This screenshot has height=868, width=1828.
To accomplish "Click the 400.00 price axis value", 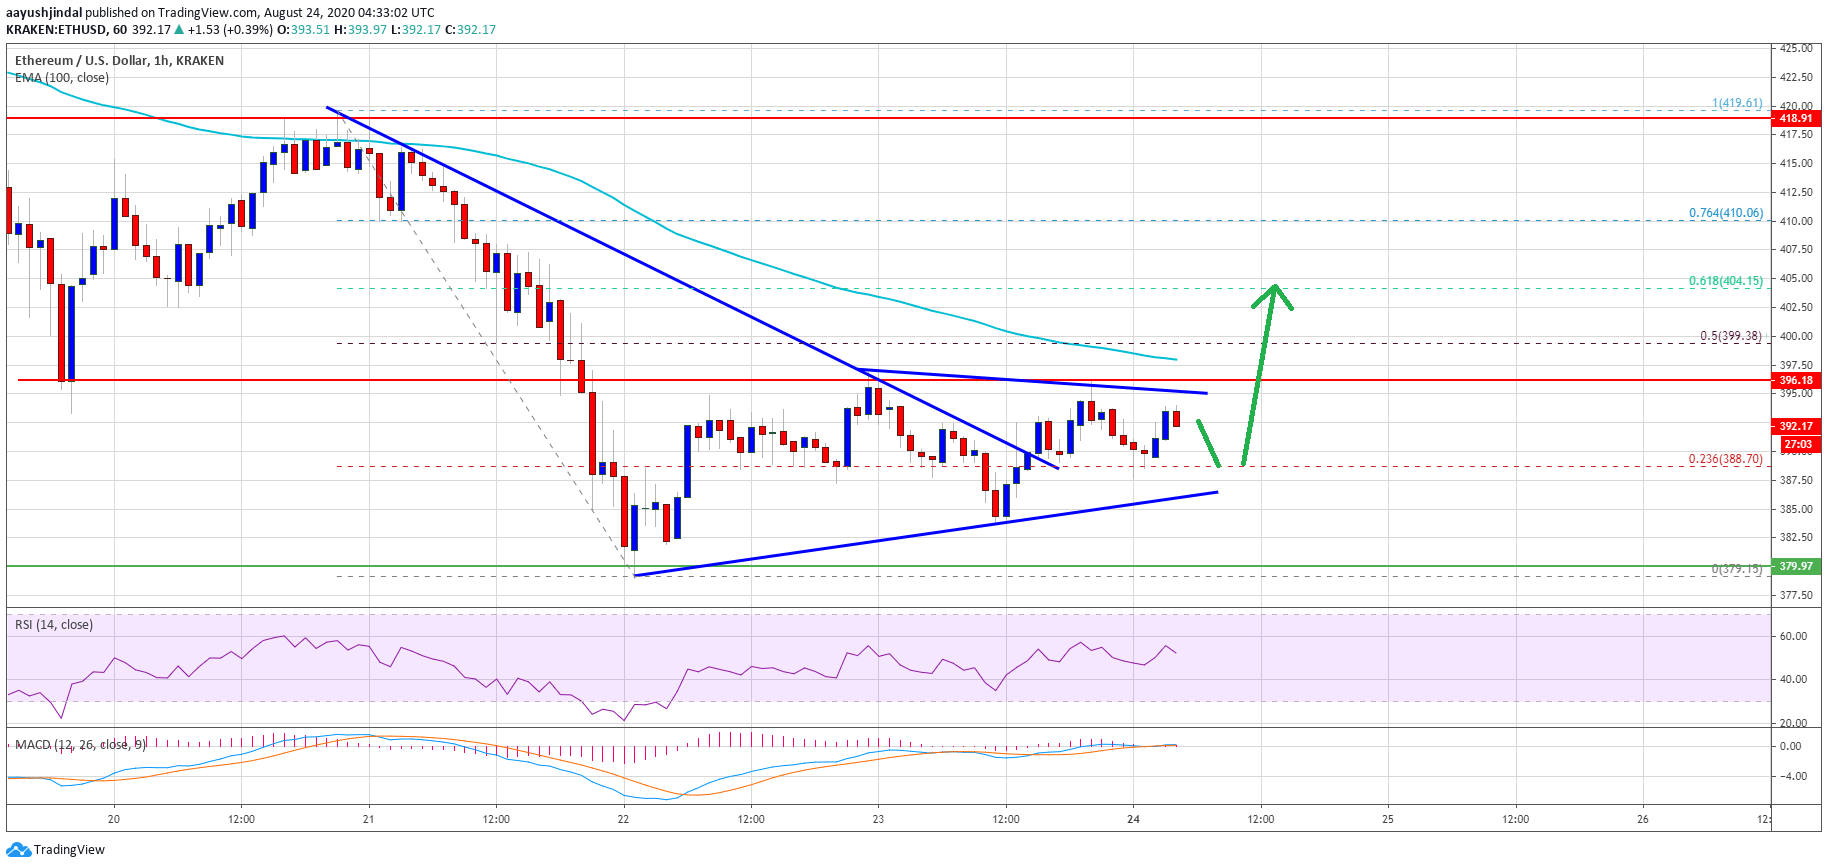I will click(x=1796, y=336).
